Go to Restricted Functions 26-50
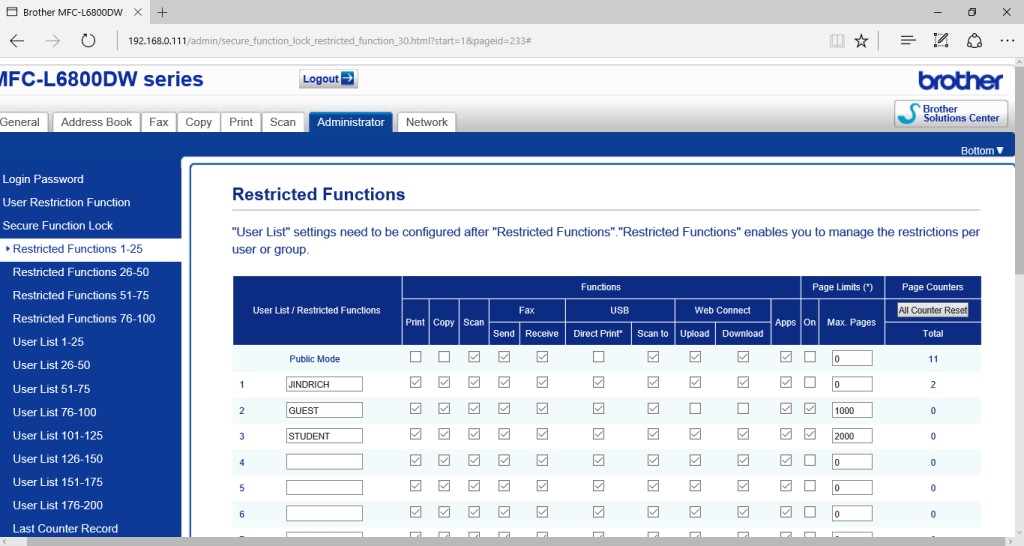1024x546 pixels. 80,272
